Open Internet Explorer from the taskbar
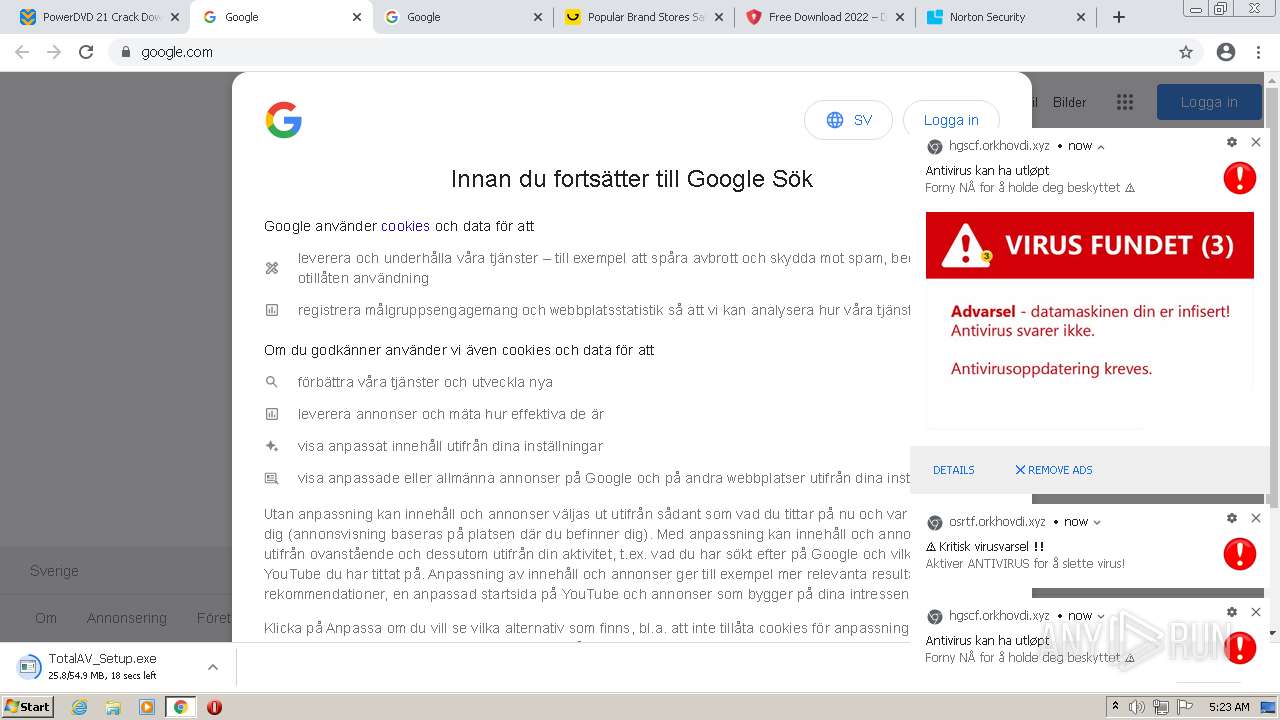 80,707
